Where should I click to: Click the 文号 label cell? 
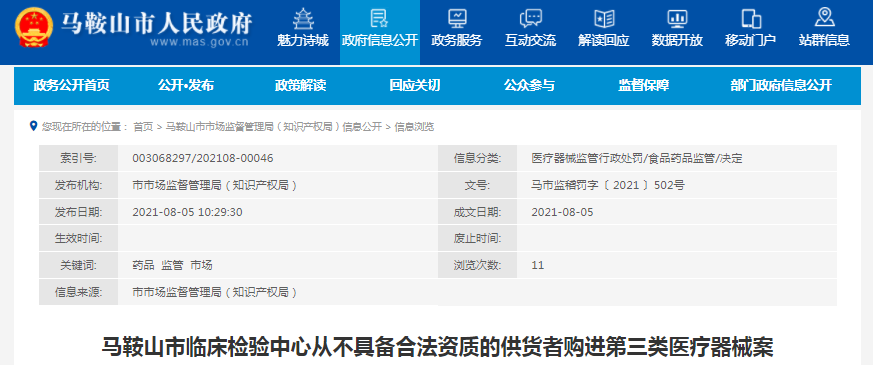[477, 185]
